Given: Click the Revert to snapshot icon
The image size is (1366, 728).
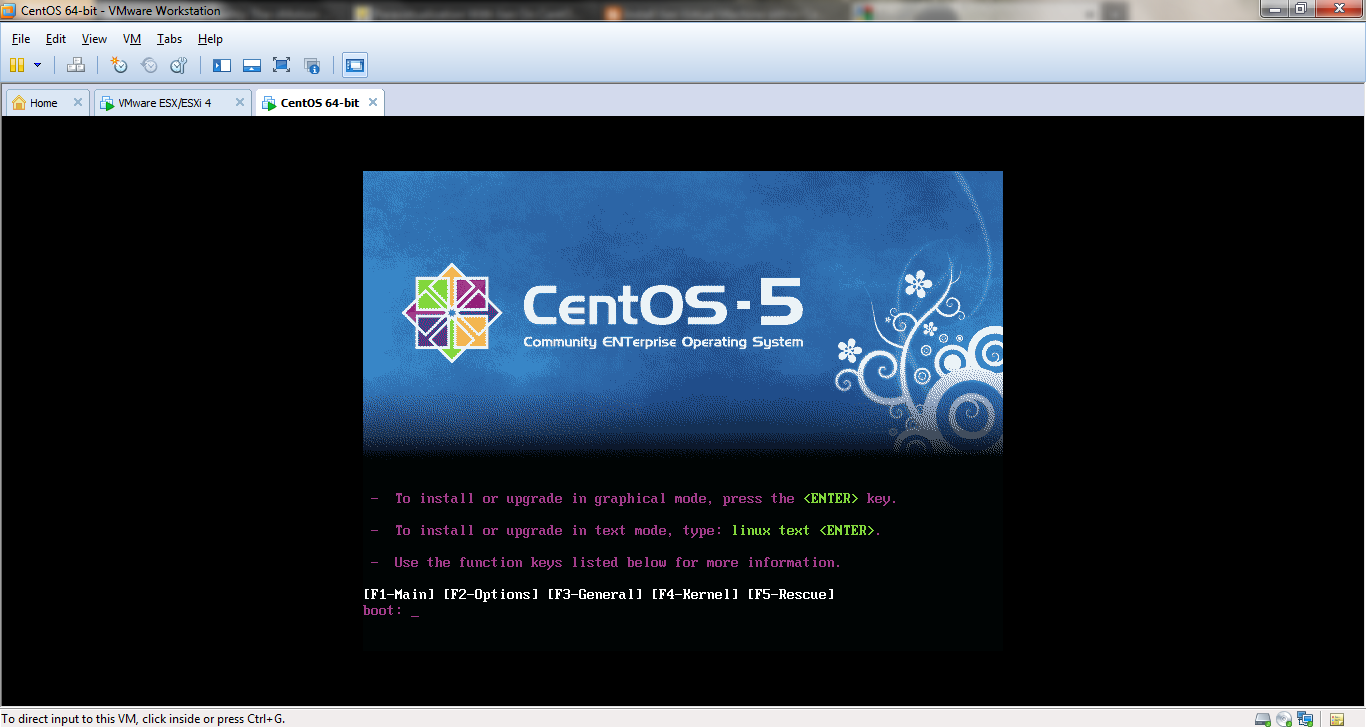Looking at the screenshot, I should [149, 65].
